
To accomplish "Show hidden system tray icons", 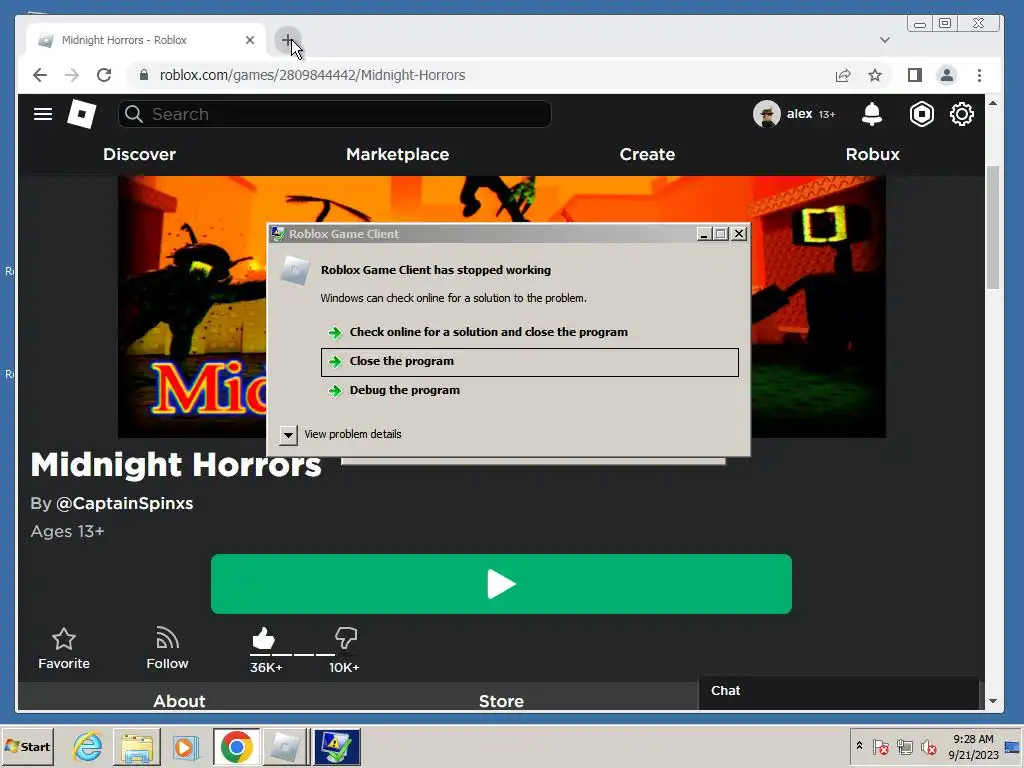I will [x=859, y=746].
